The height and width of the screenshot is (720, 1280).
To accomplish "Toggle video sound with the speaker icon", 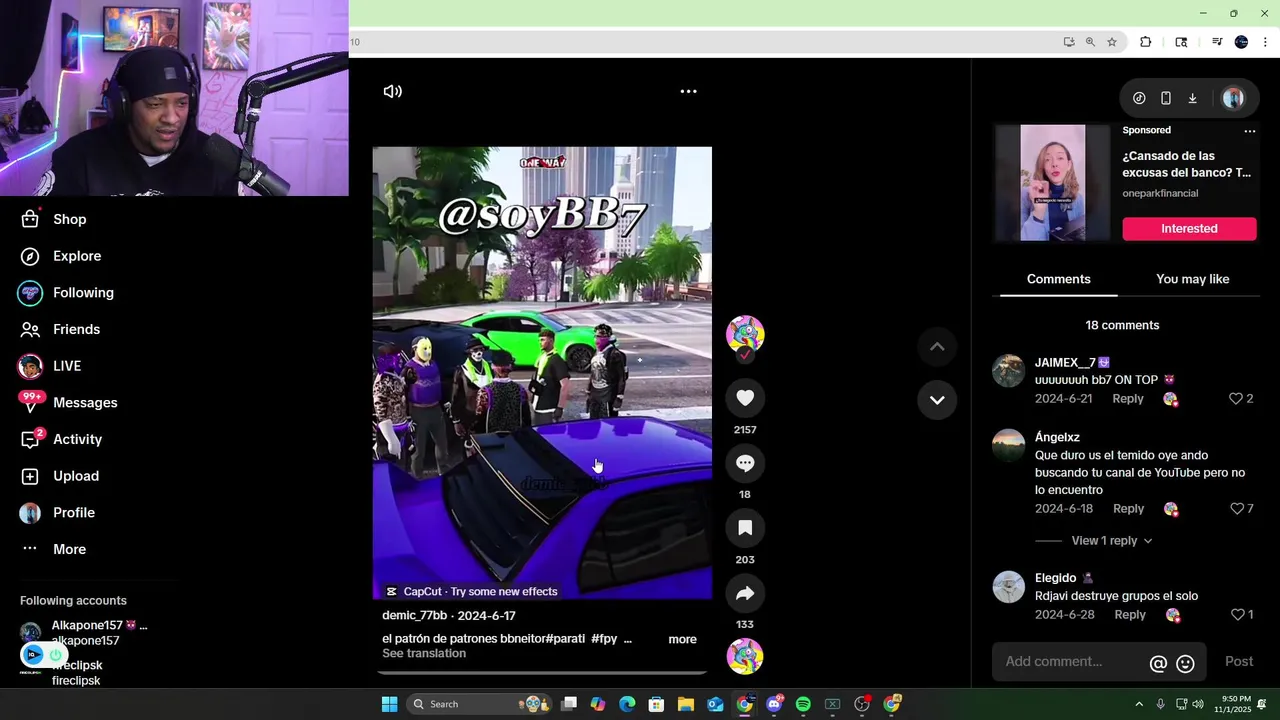I will [392, 91].
